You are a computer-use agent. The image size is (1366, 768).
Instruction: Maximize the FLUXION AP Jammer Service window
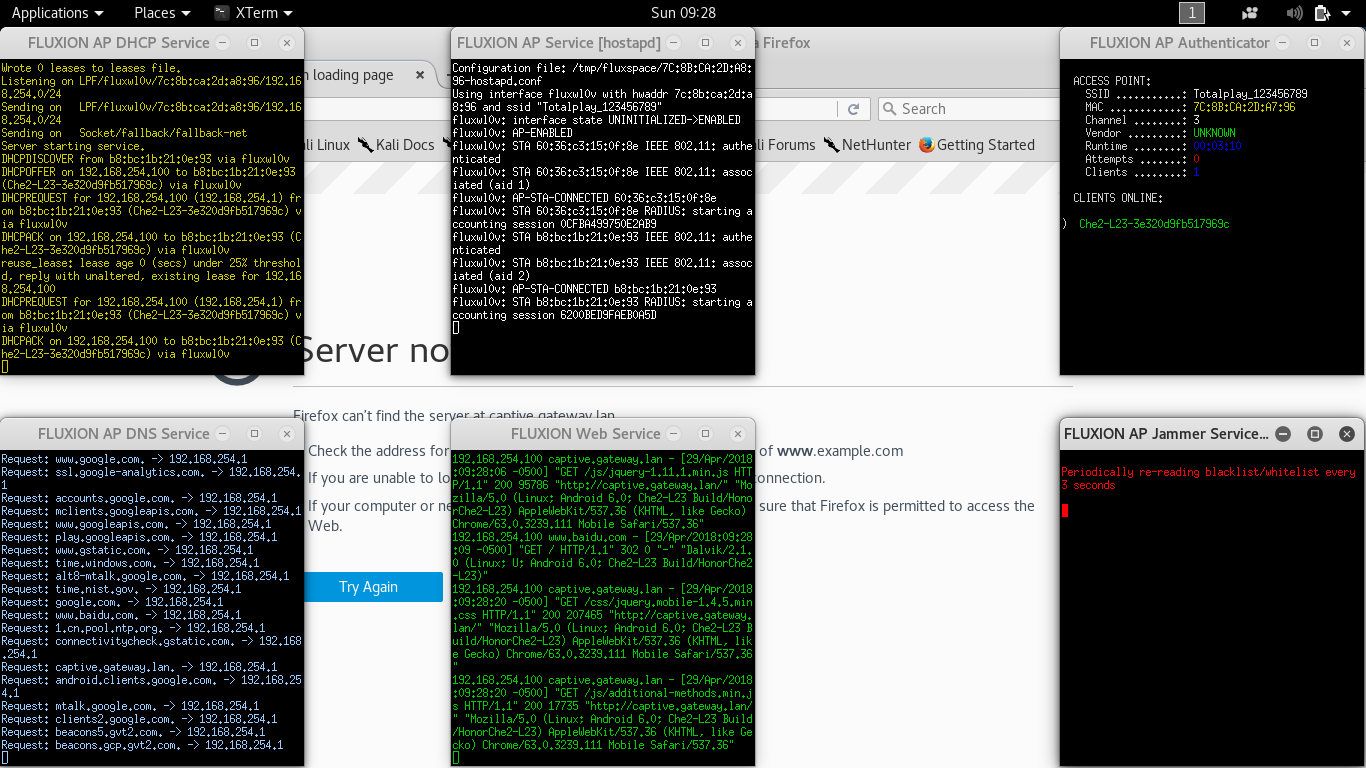(1315, 434)
